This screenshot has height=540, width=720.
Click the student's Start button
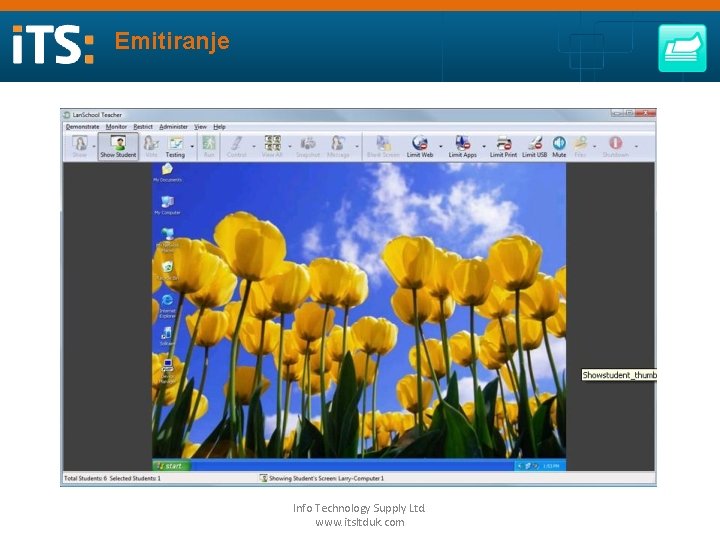(170, 466)
